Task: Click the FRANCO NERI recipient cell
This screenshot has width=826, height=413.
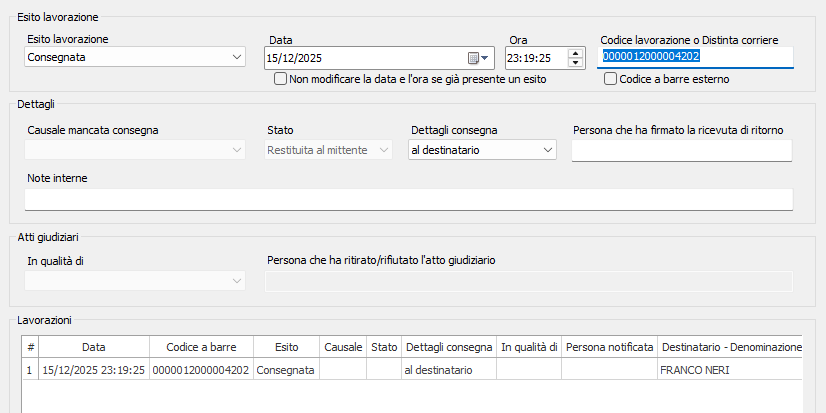Action: (x=729, y=370)
